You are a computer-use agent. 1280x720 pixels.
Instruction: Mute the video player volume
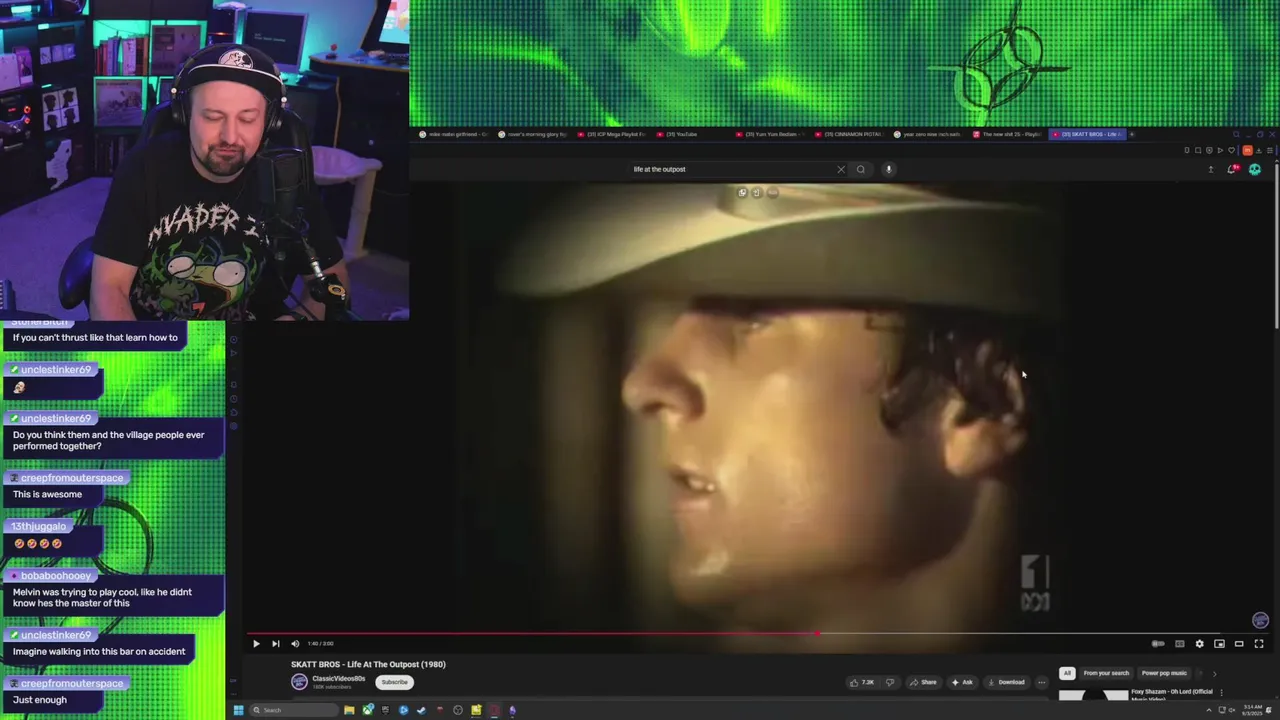point(294,644)
